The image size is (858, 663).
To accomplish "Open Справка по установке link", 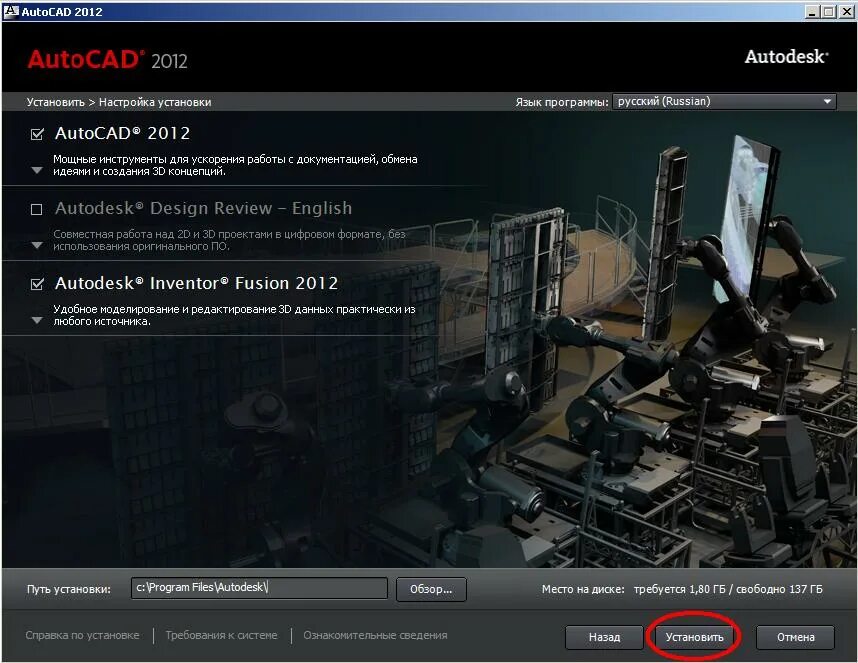I will coord(82,635).
